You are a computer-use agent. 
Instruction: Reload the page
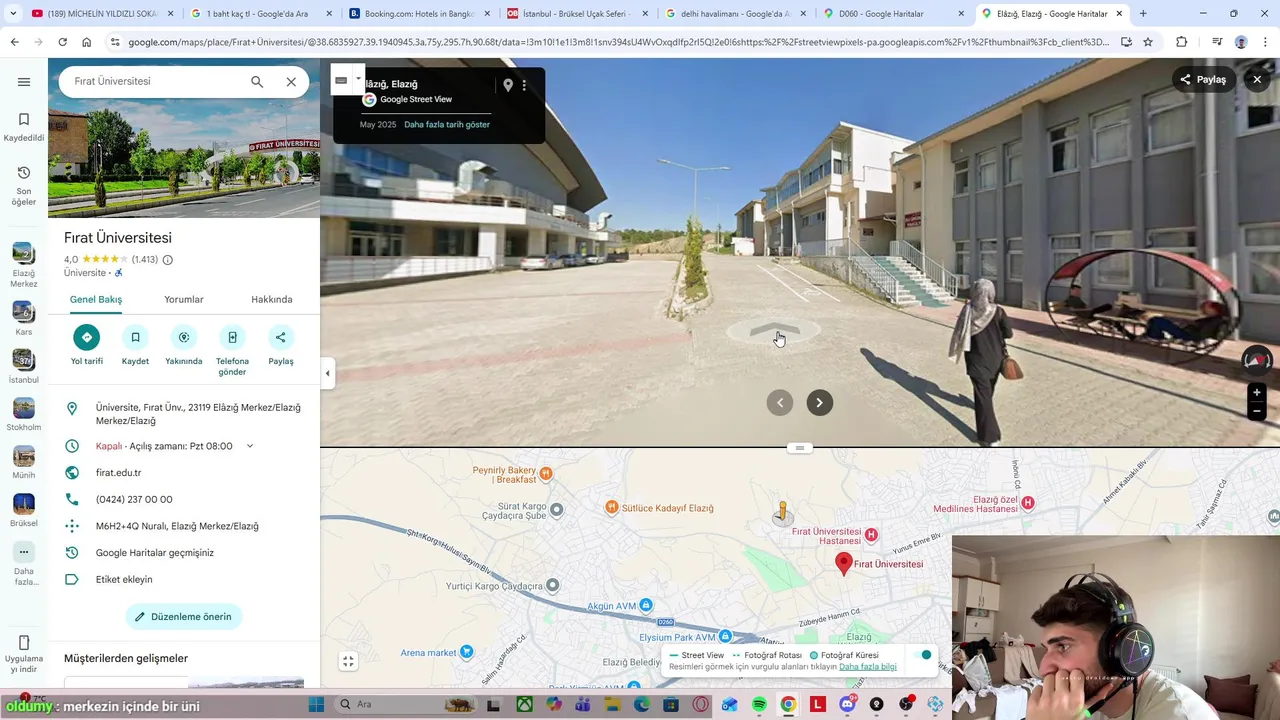coord(62,42)
